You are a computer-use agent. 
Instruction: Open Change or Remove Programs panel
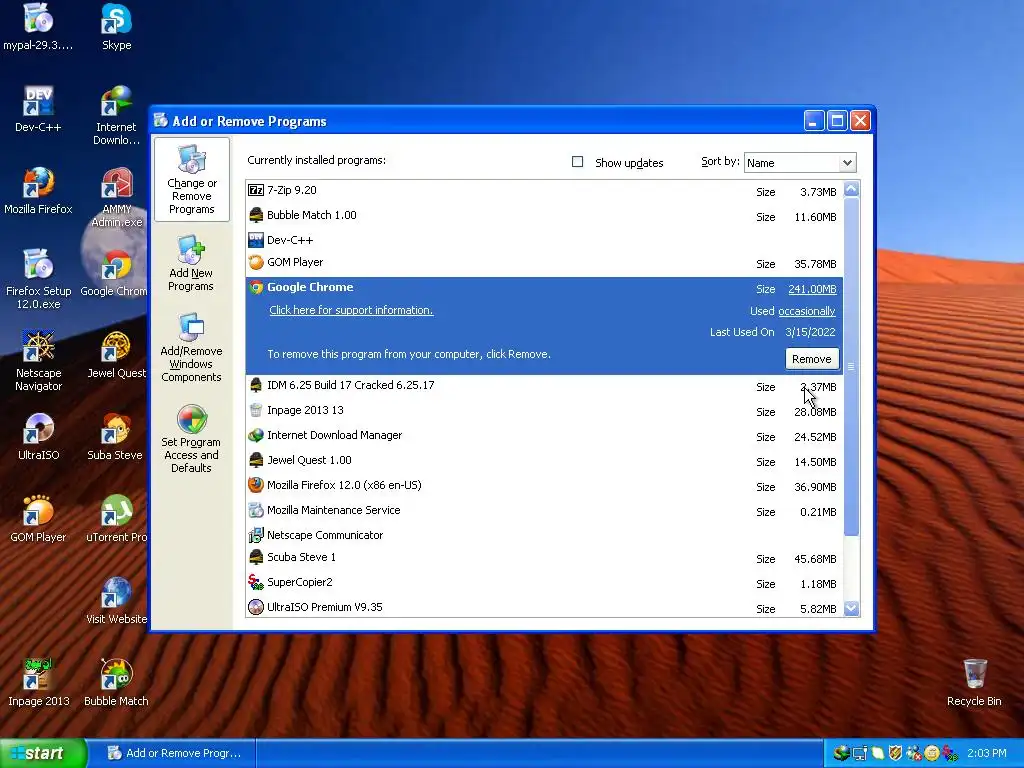click(192, 180)
